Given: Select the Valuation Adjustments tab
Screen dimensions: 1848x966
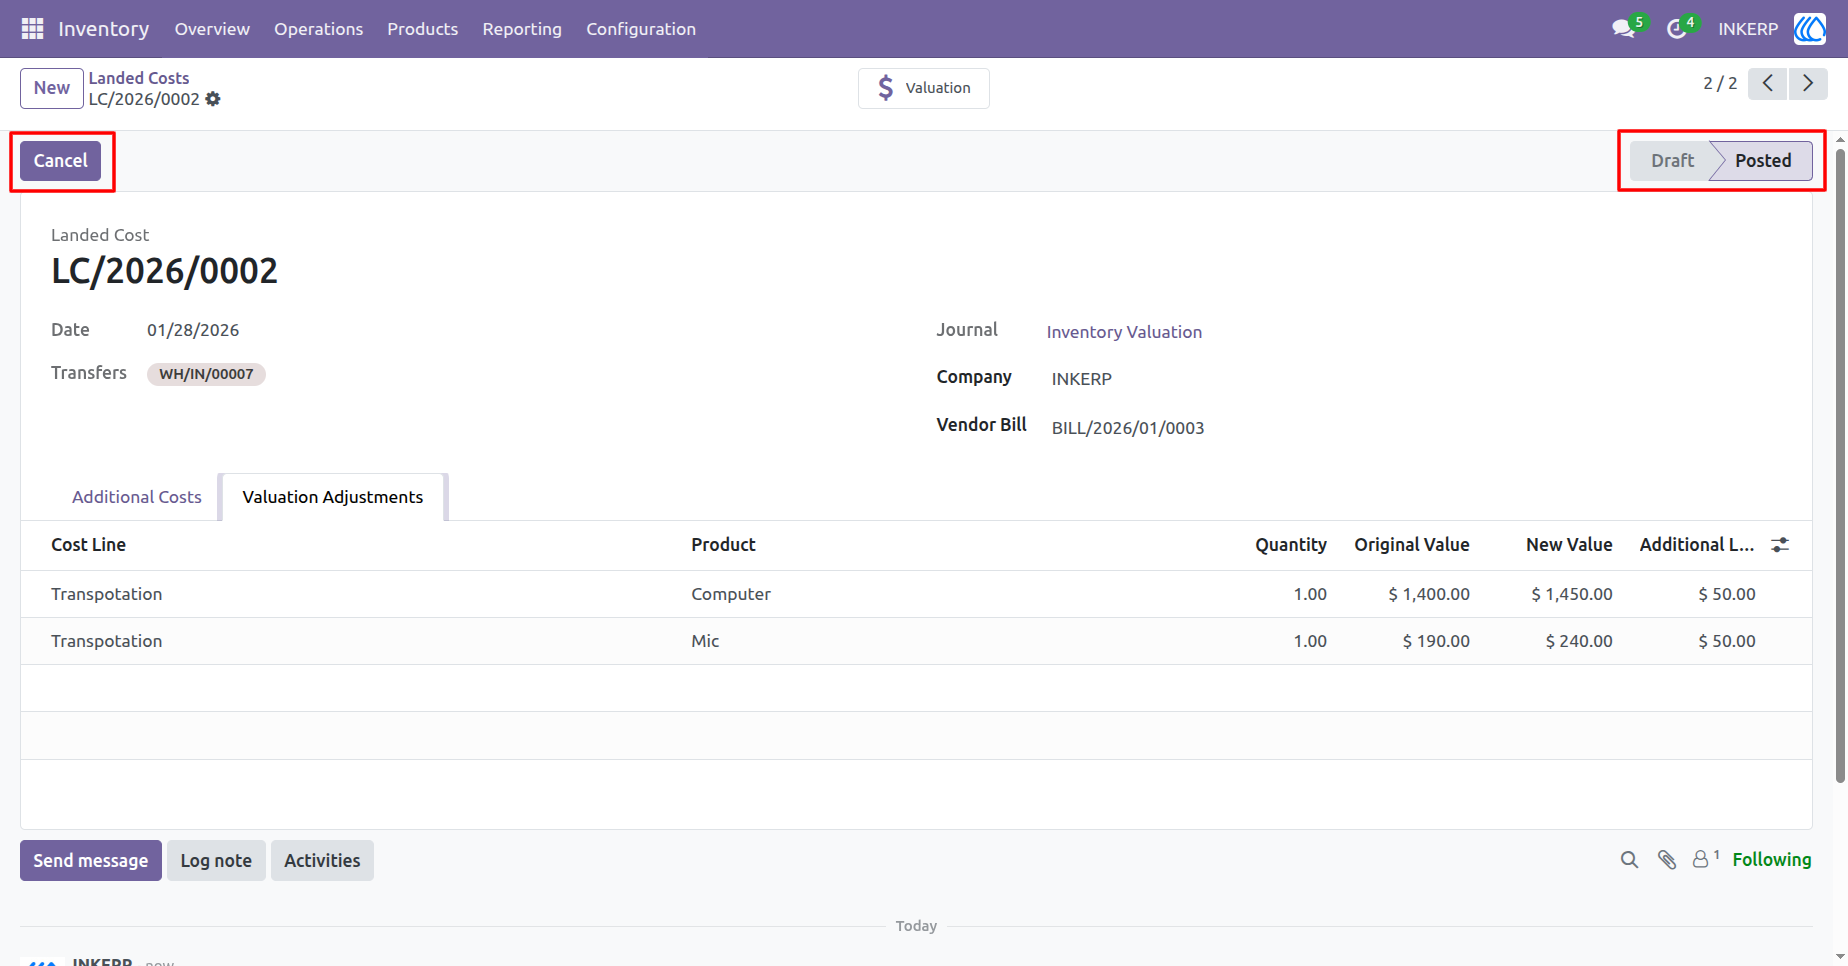Looking at the screenshot, I should pos(333,497).
